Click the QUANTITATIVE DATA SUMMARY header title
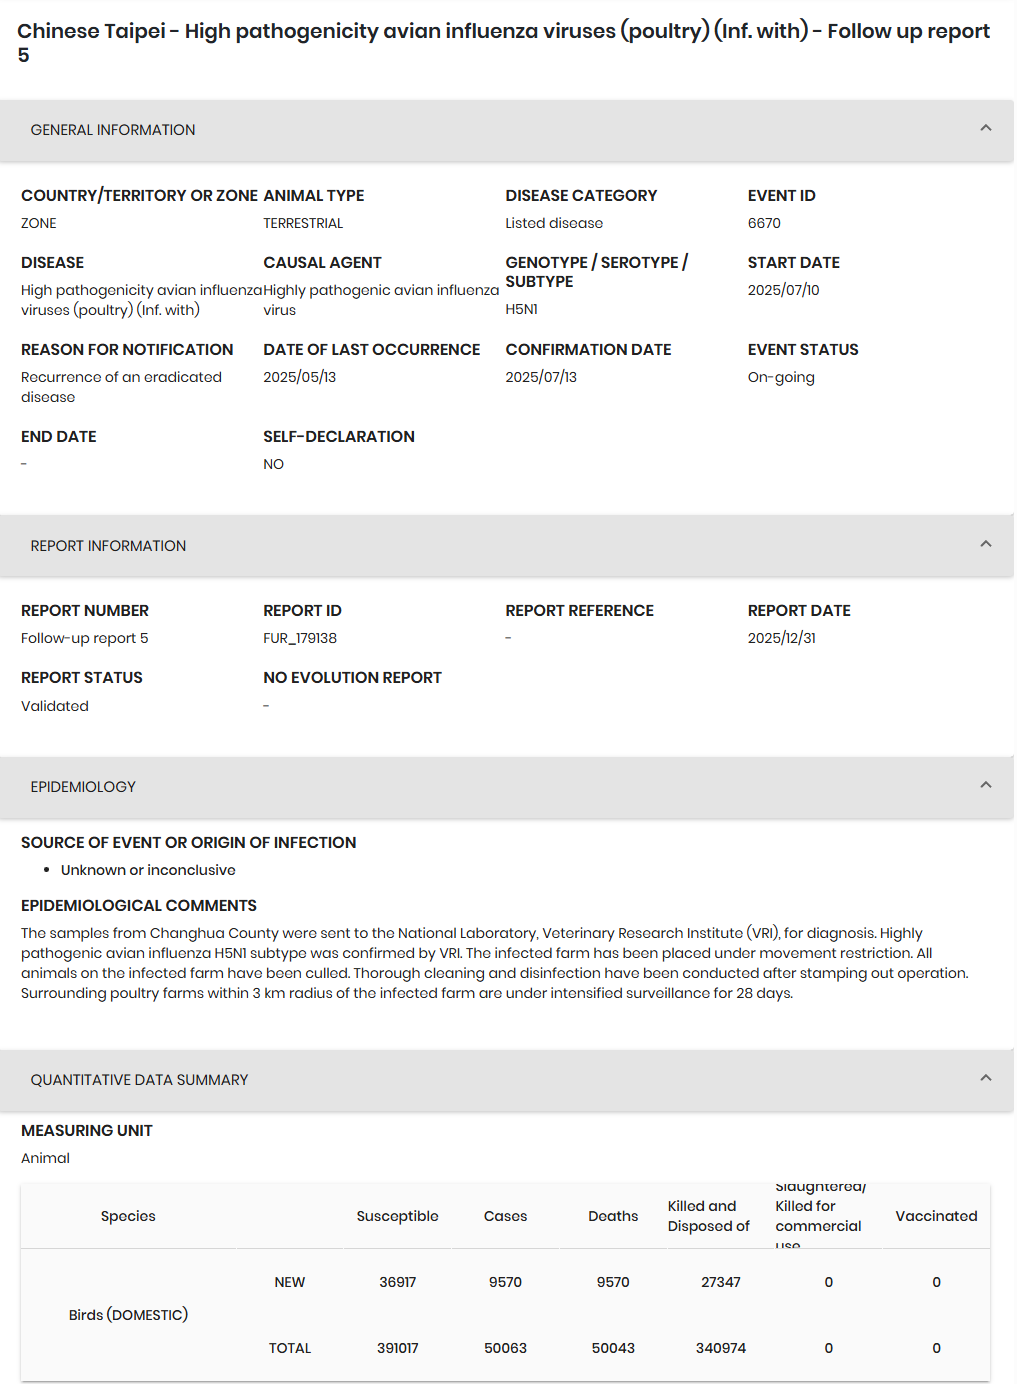1017x1384 pixels. [x=139, y=1080]
